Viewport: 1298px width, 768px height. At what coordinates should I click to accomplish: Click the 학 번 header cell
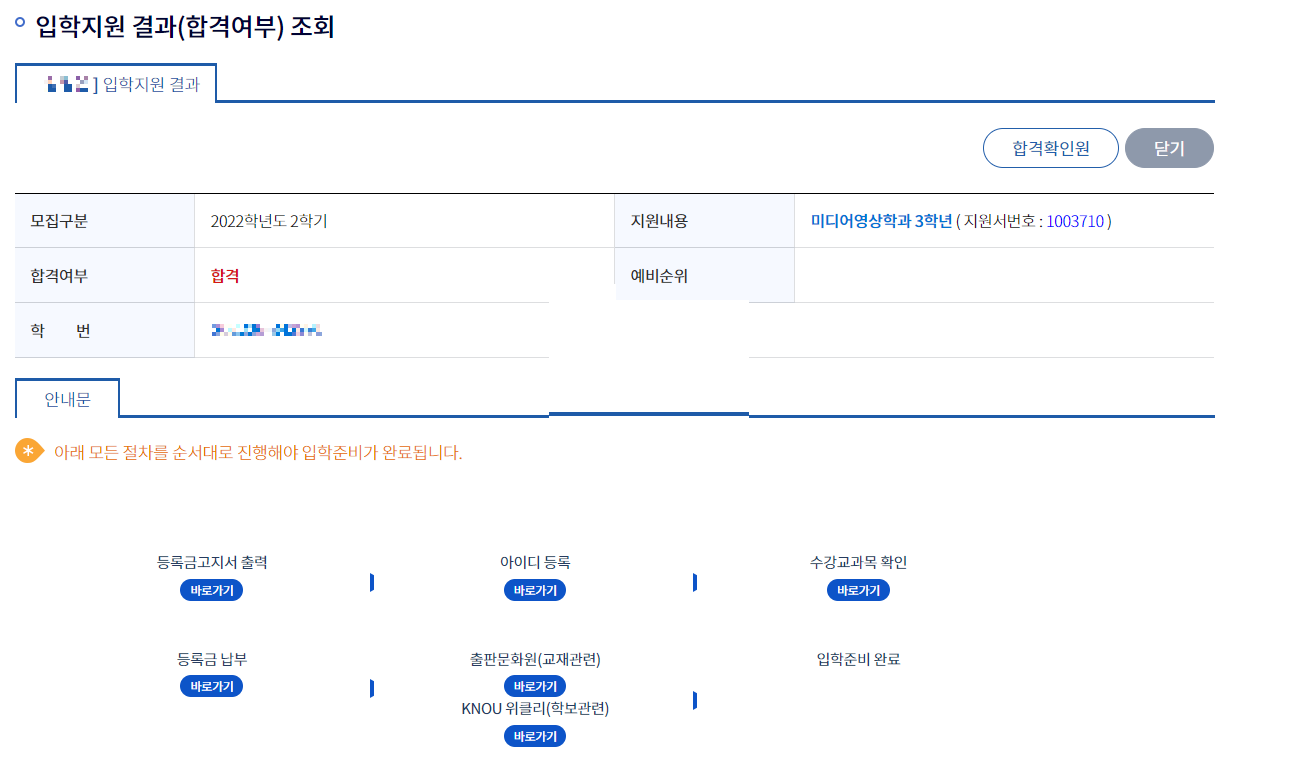click(105, 330)
